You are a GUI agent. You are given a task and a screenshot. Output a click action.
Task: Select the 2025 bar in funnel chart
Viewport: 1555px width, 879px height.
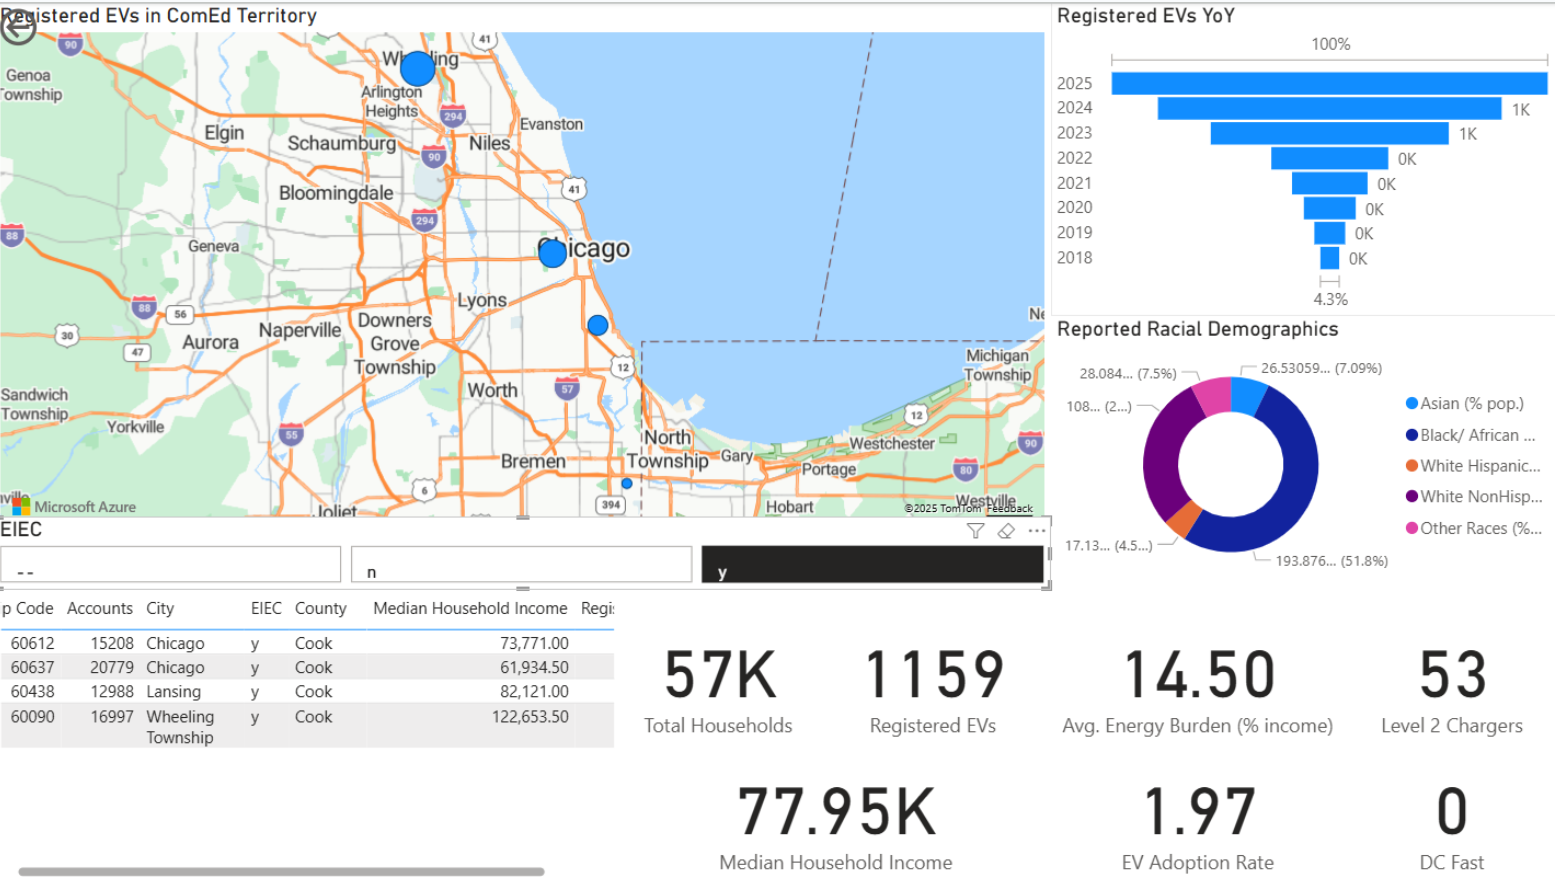click(x=1329, y=83)
